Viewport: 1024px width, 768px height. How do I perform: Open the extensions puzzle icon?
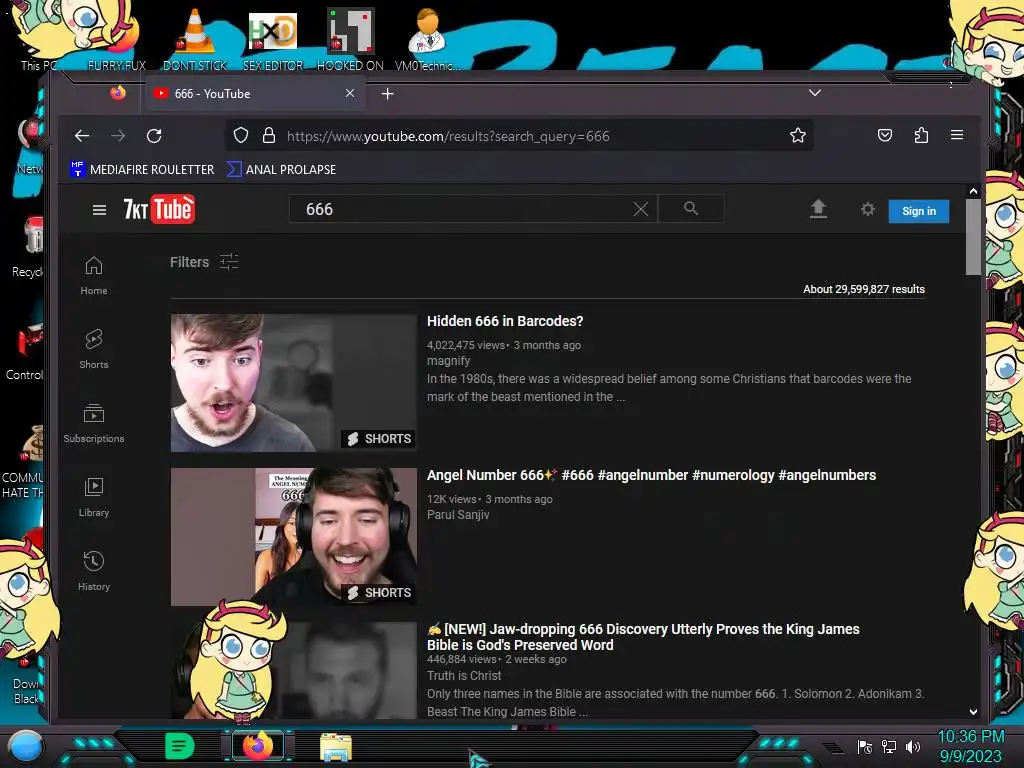pyautogui.click(x=921, y=135)
